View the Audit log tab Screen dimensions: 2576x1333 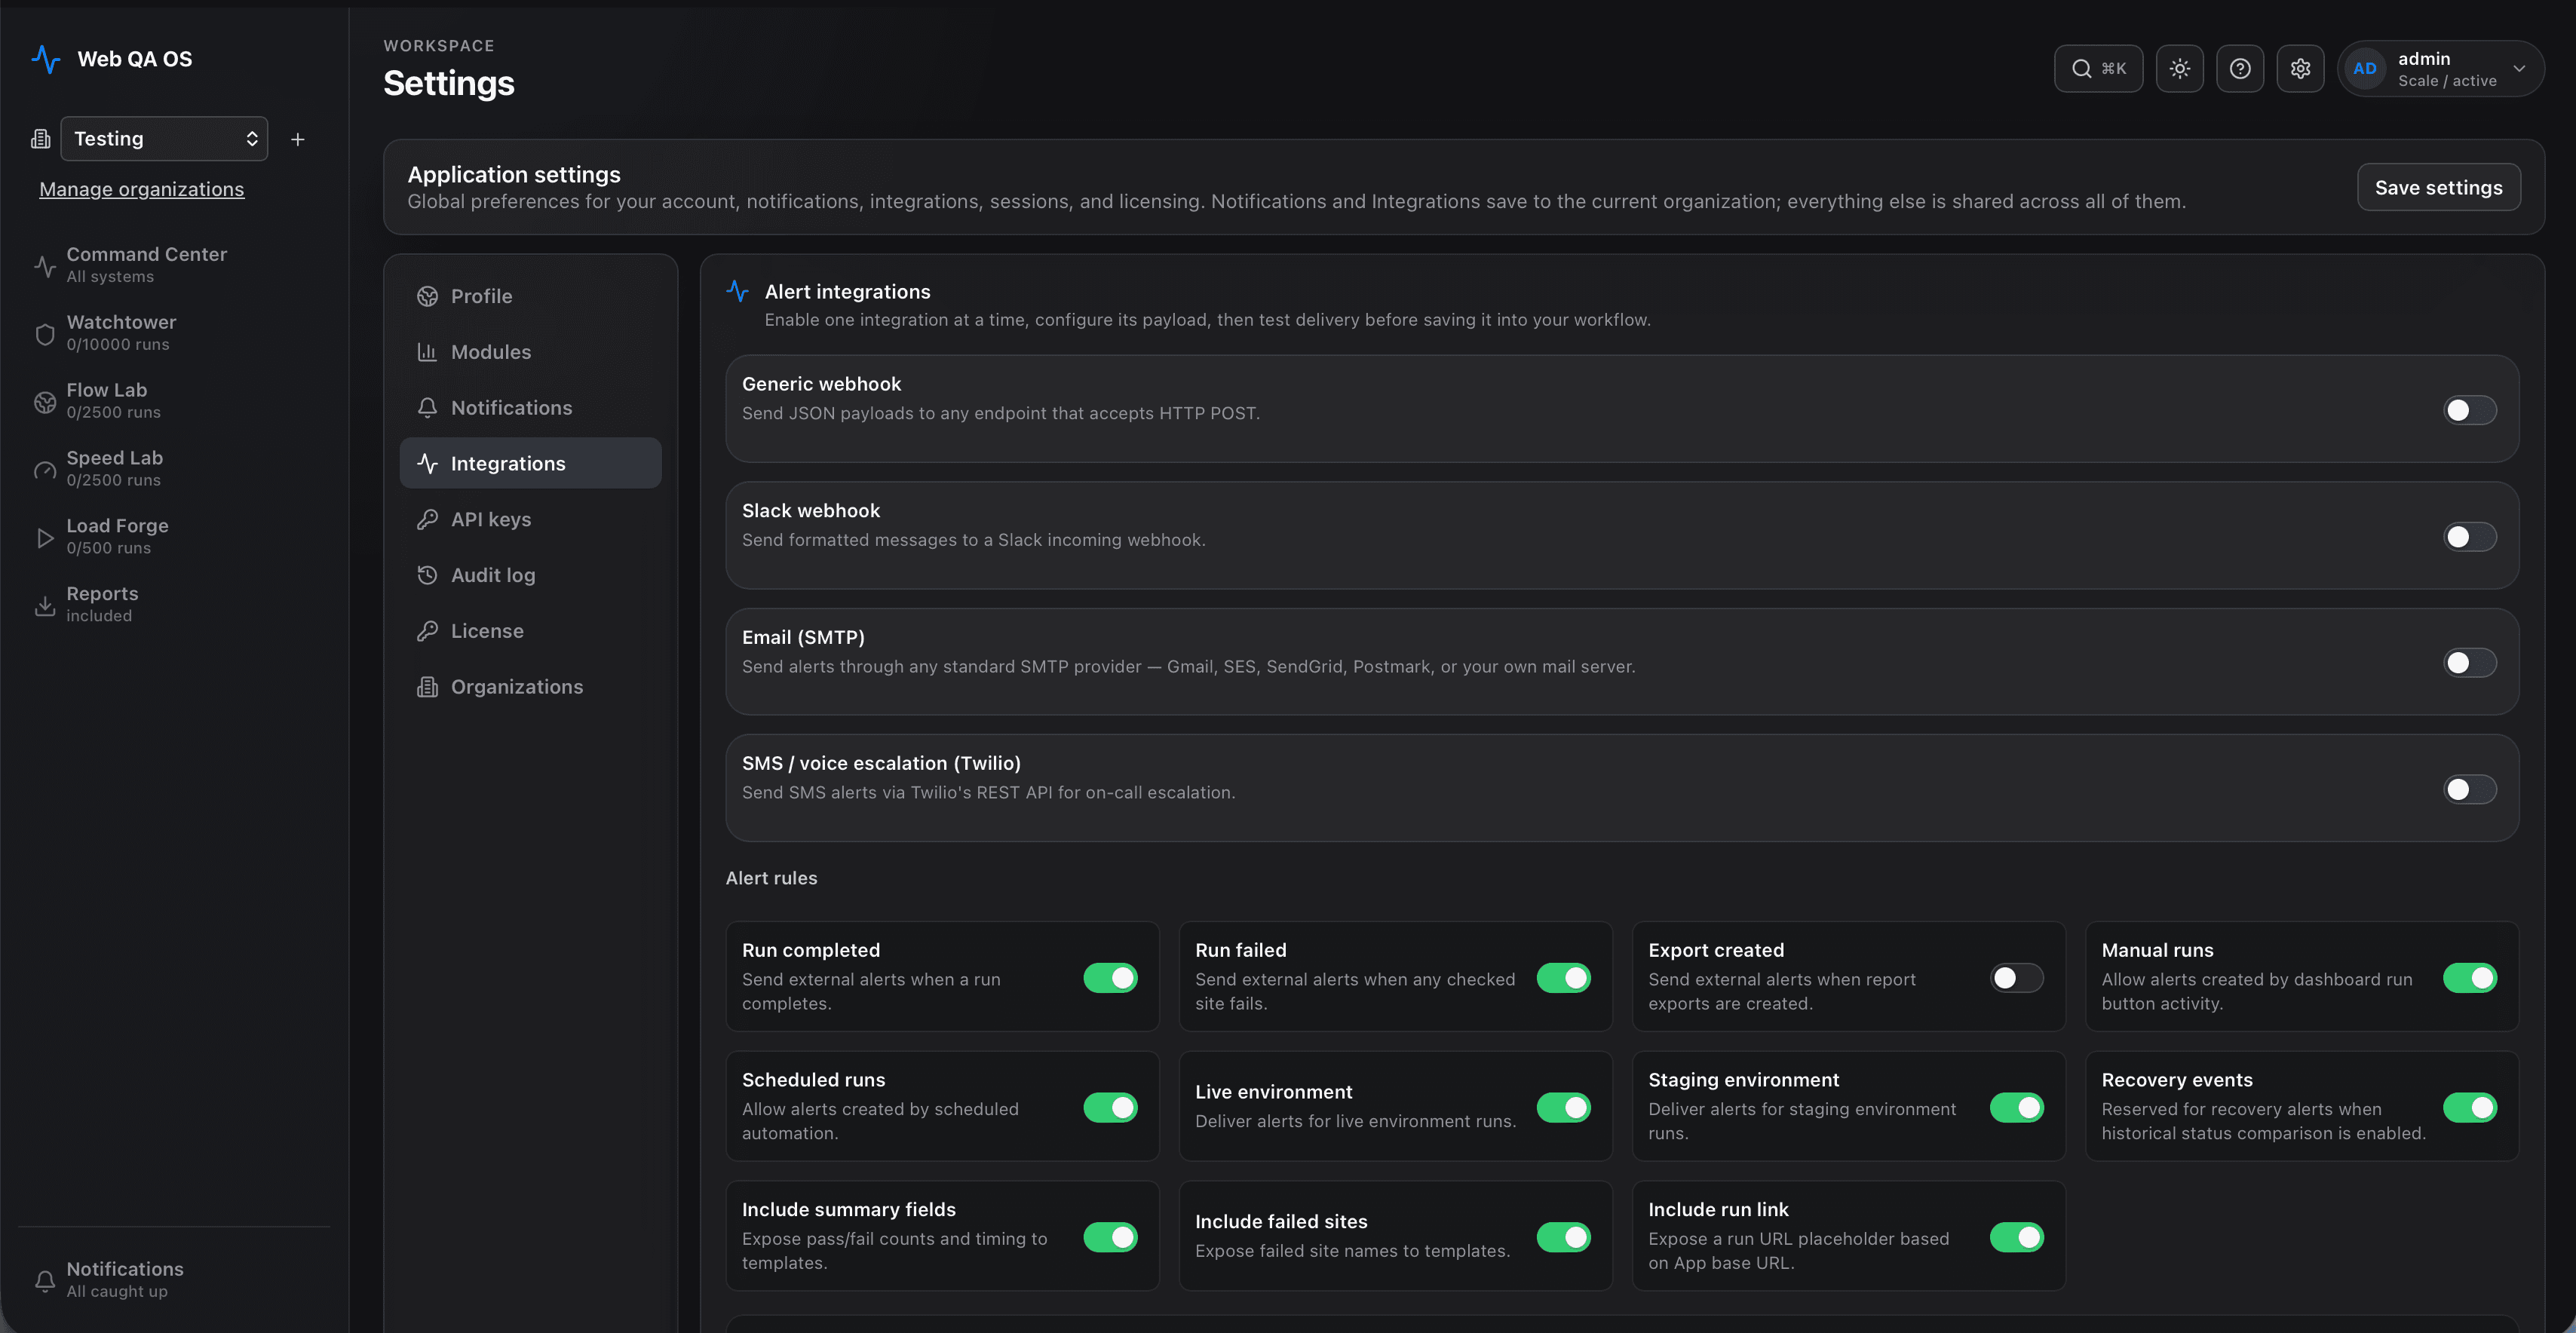[530, 575]
